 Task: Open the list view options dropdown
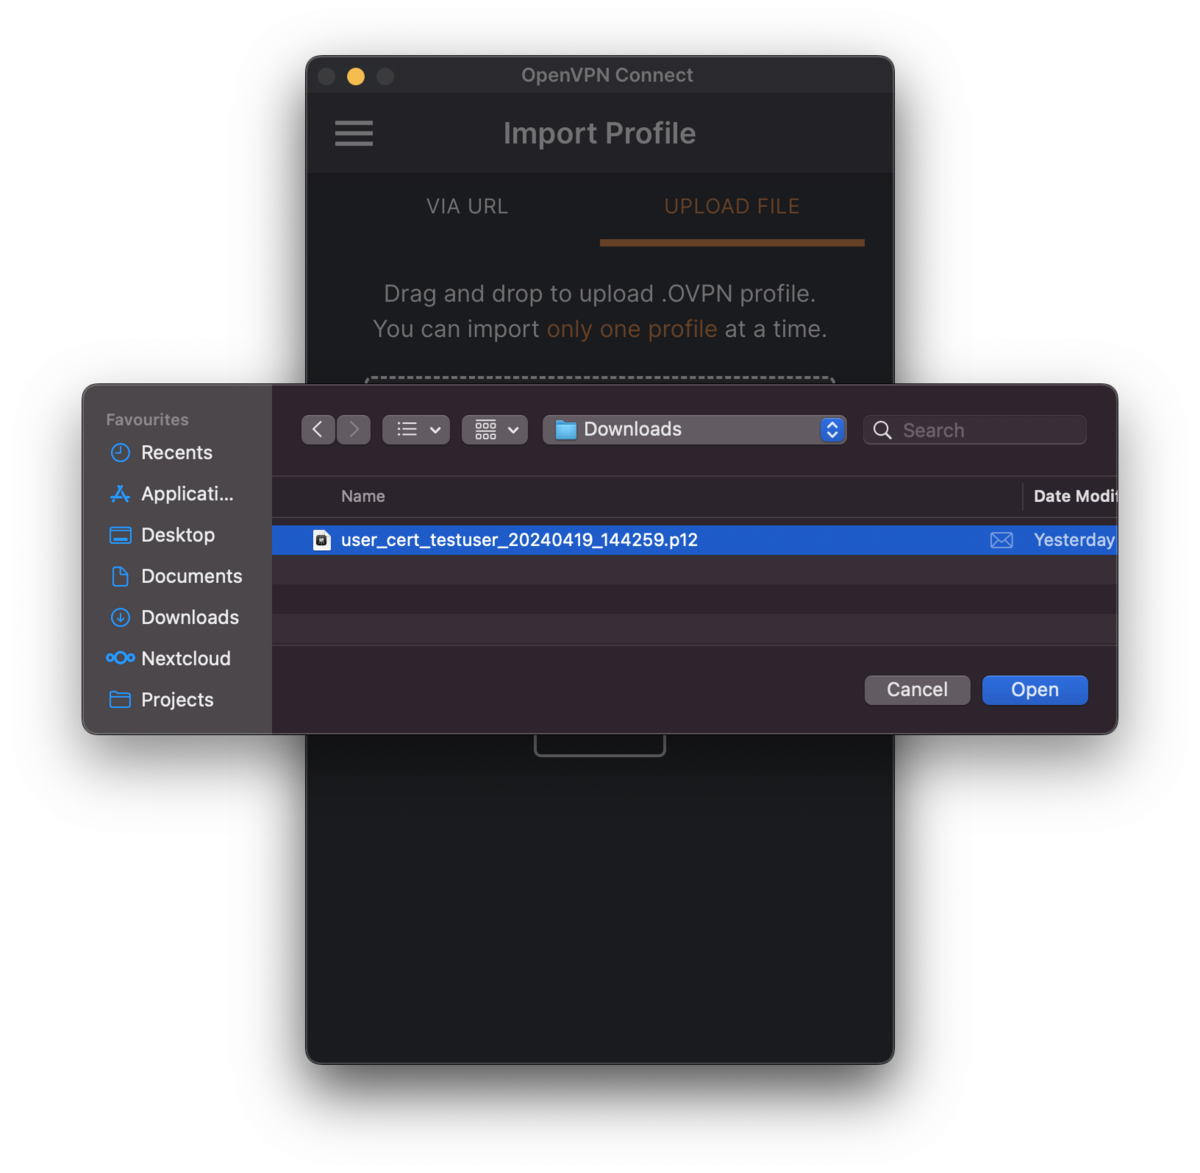pyautogui.click(x=416, y=429)
